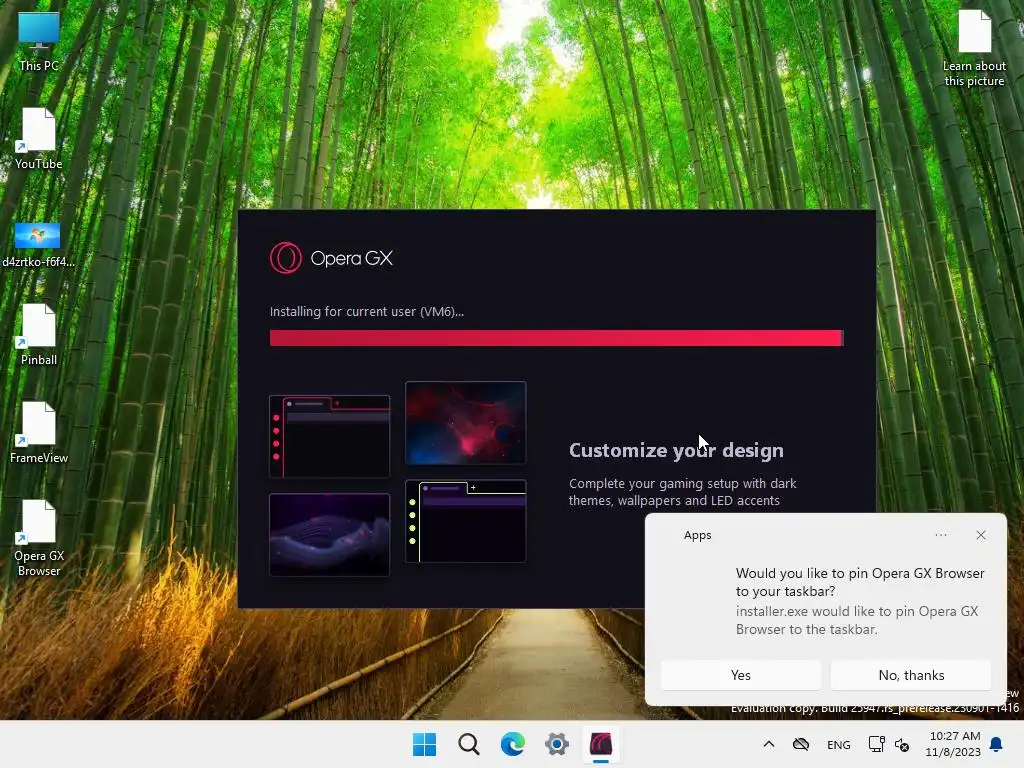Open taskbar Search
This screenshot has height=768, width=1024.
[468, 744]
